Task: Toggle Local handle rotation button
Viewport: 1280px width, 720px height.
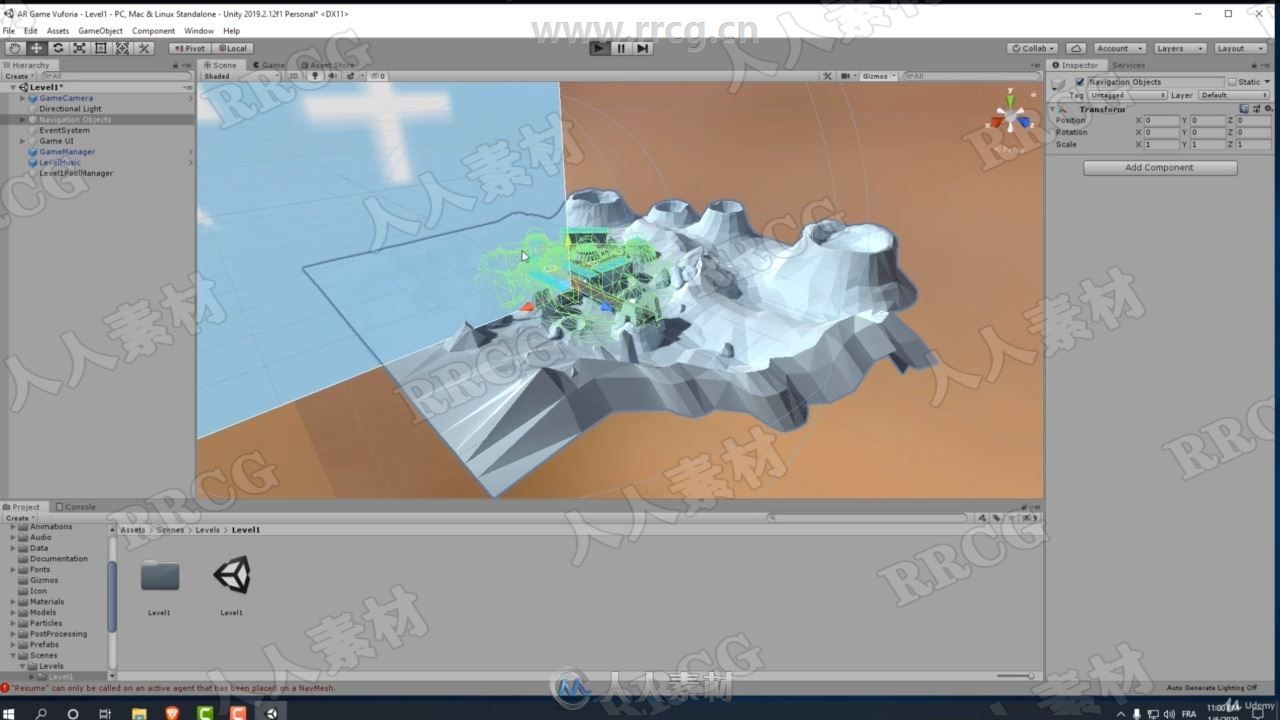Action: [232, 48]
